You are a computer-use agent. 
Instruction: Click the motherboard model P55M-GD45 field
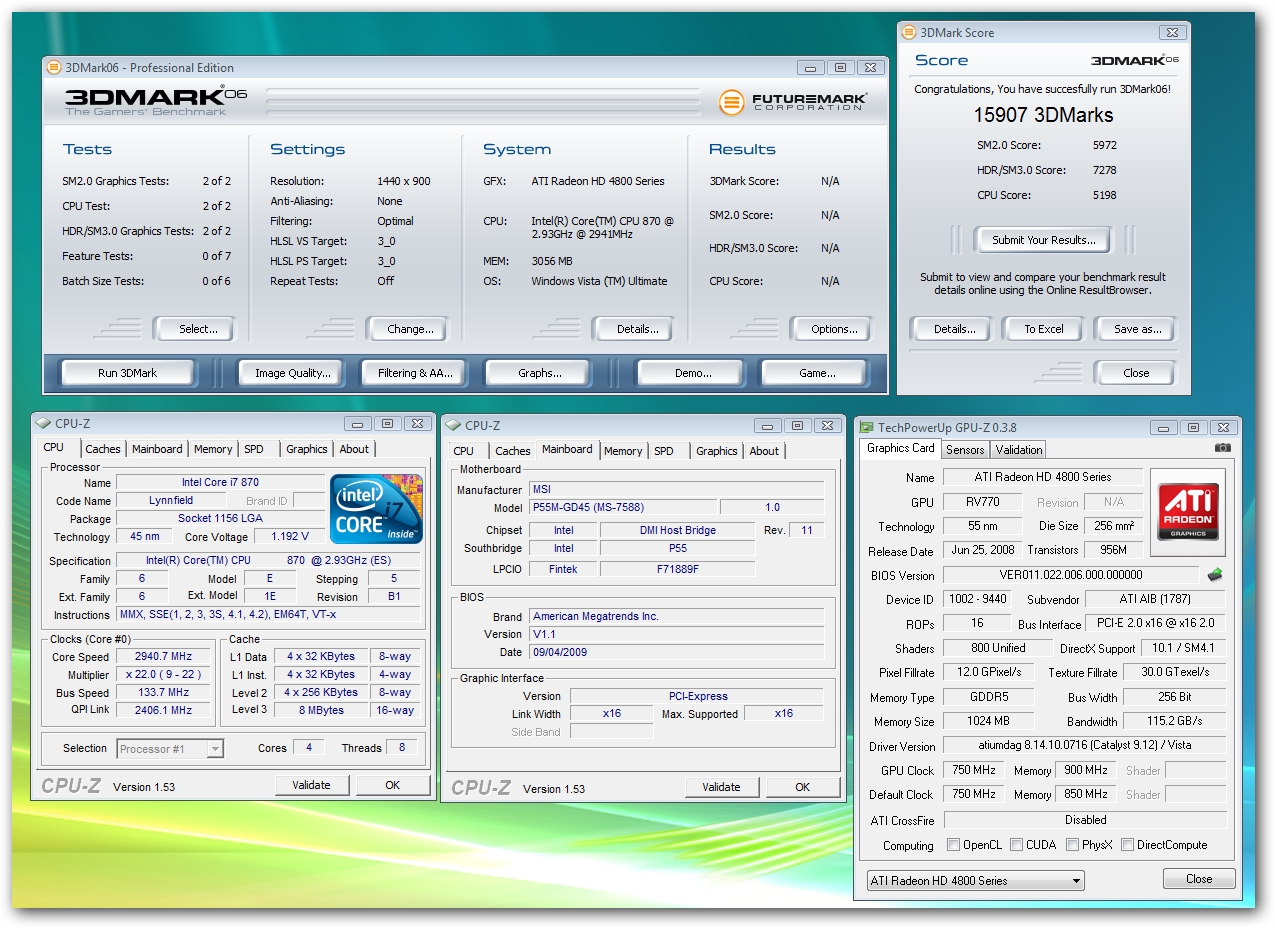(x=622, y=507)
